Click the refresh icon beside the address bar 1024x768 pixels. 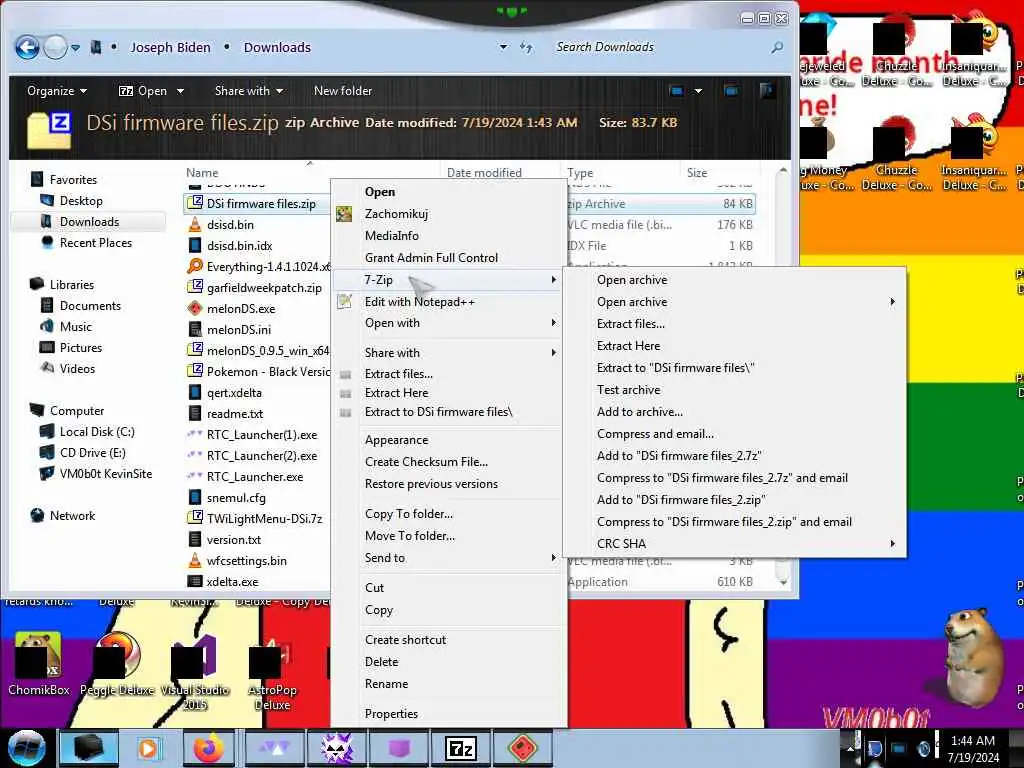pos(526,47)
